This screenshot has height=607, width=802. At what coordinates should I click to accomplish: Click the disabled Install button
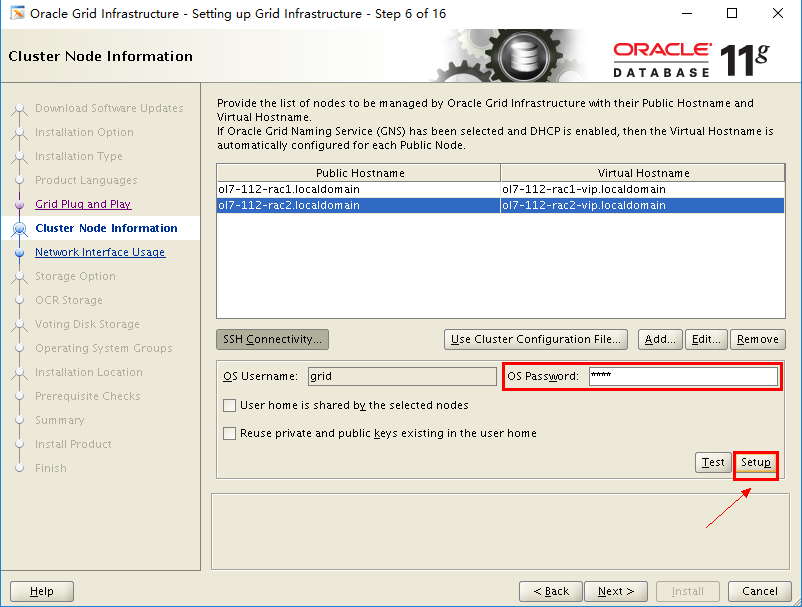[687, 591]
